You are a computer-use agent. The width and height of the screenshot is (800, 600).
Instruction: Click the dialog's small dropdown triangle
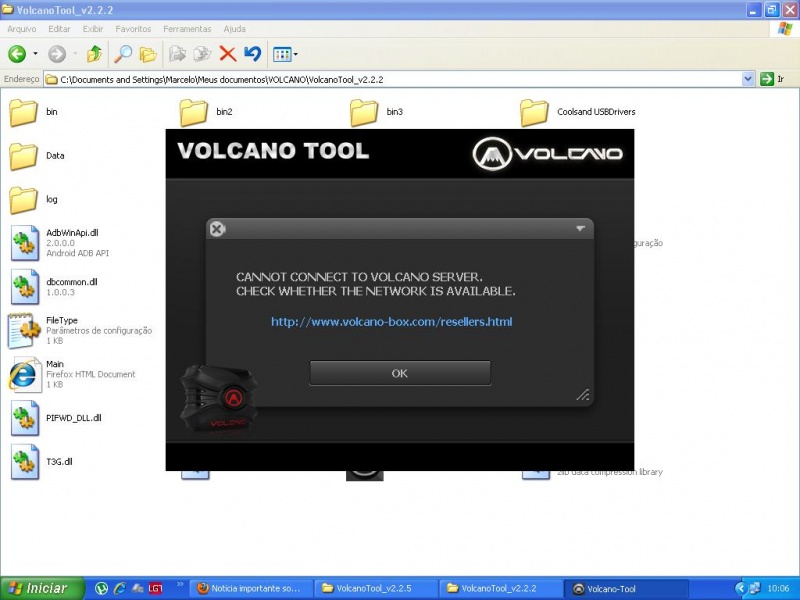click(x=580, y=229)
